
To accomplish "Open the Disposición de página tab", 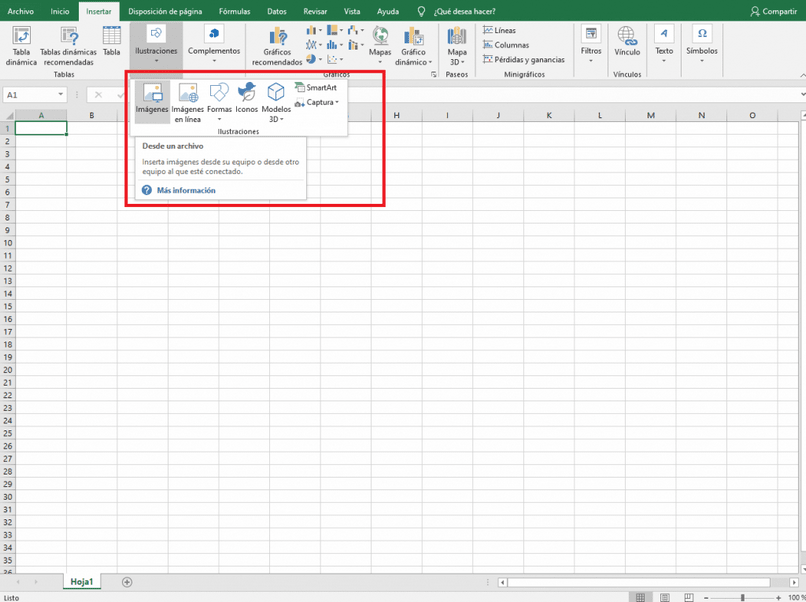I will click(x=165, y=11).
